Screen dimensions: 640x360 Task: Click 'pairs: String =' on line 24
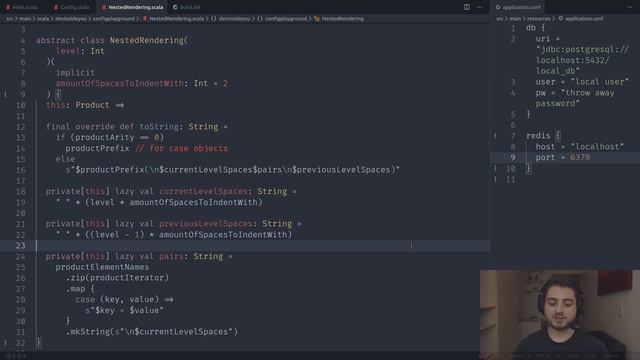pyautogui.click(x=196, y=256)
